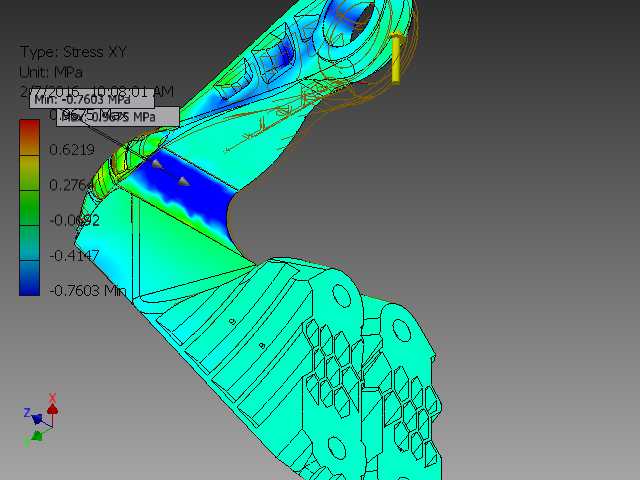Click the '-0.7603 Min' legend value
Viewport: 640px width, 480px height.
click(88, 291)
